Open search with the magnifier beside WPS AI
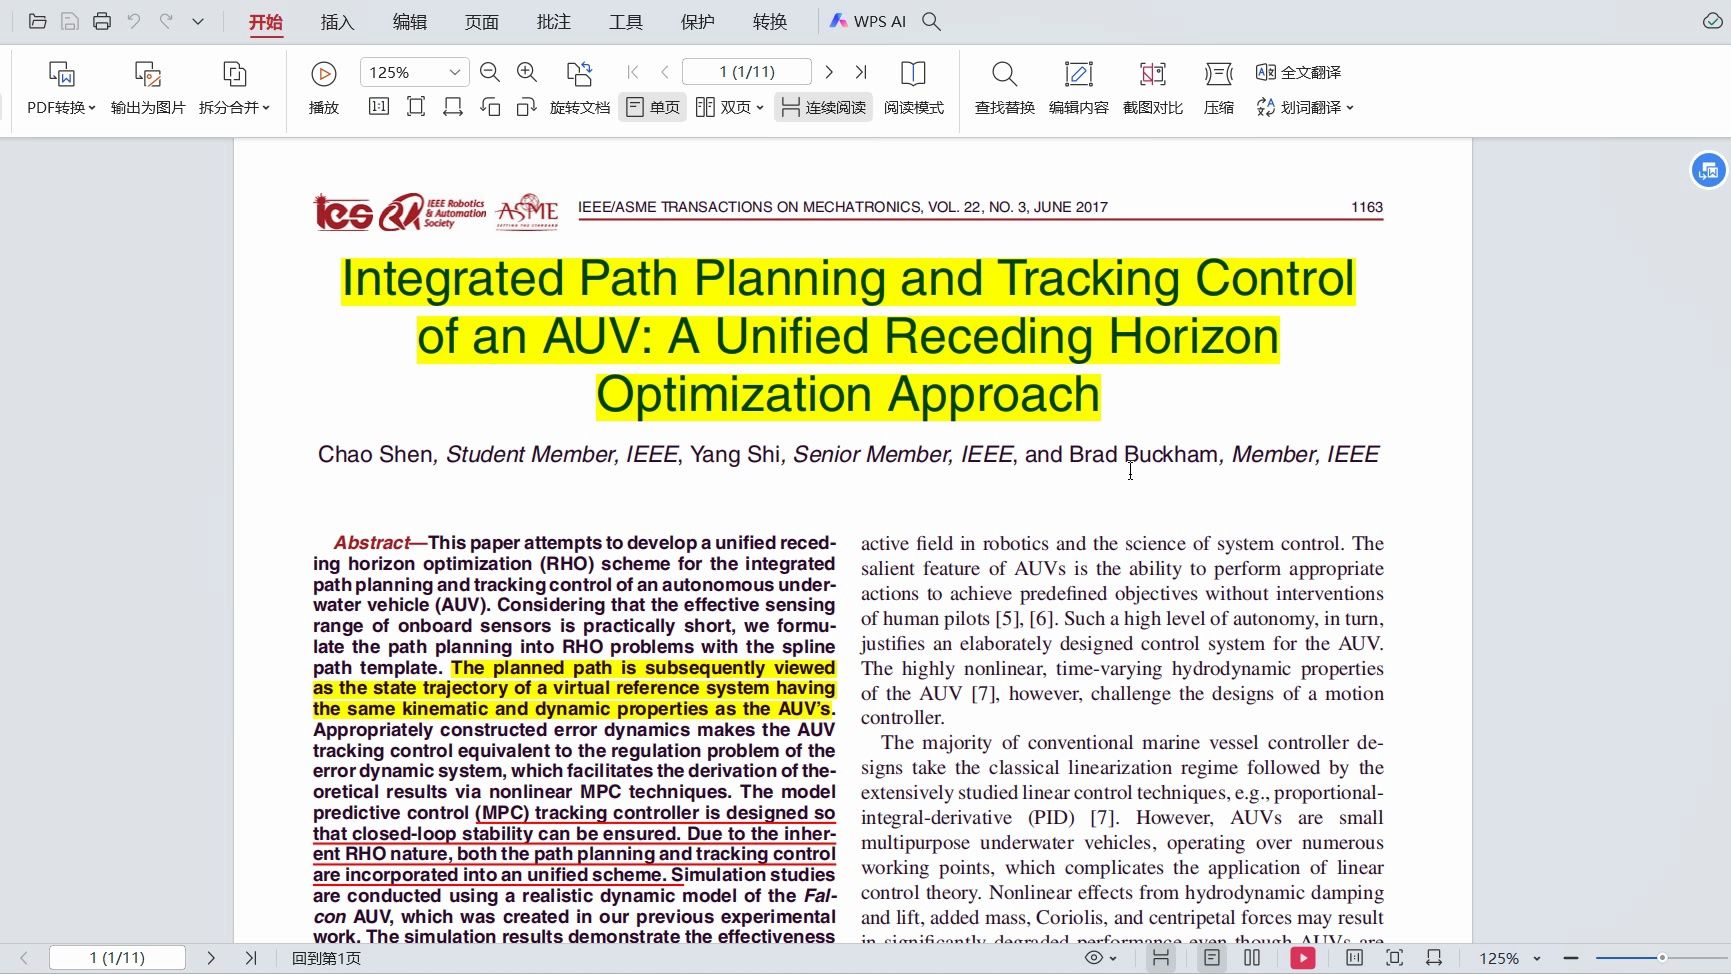This screenshot has height=974, width=1731. pos(931,21)
